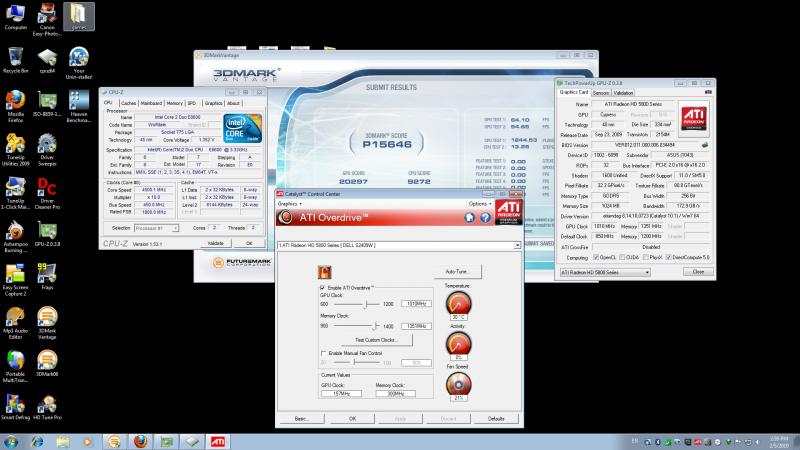Open Canon Easy-Photo desktop shortcut
This screenshot has height=450, width=800.
coord(47,19)
